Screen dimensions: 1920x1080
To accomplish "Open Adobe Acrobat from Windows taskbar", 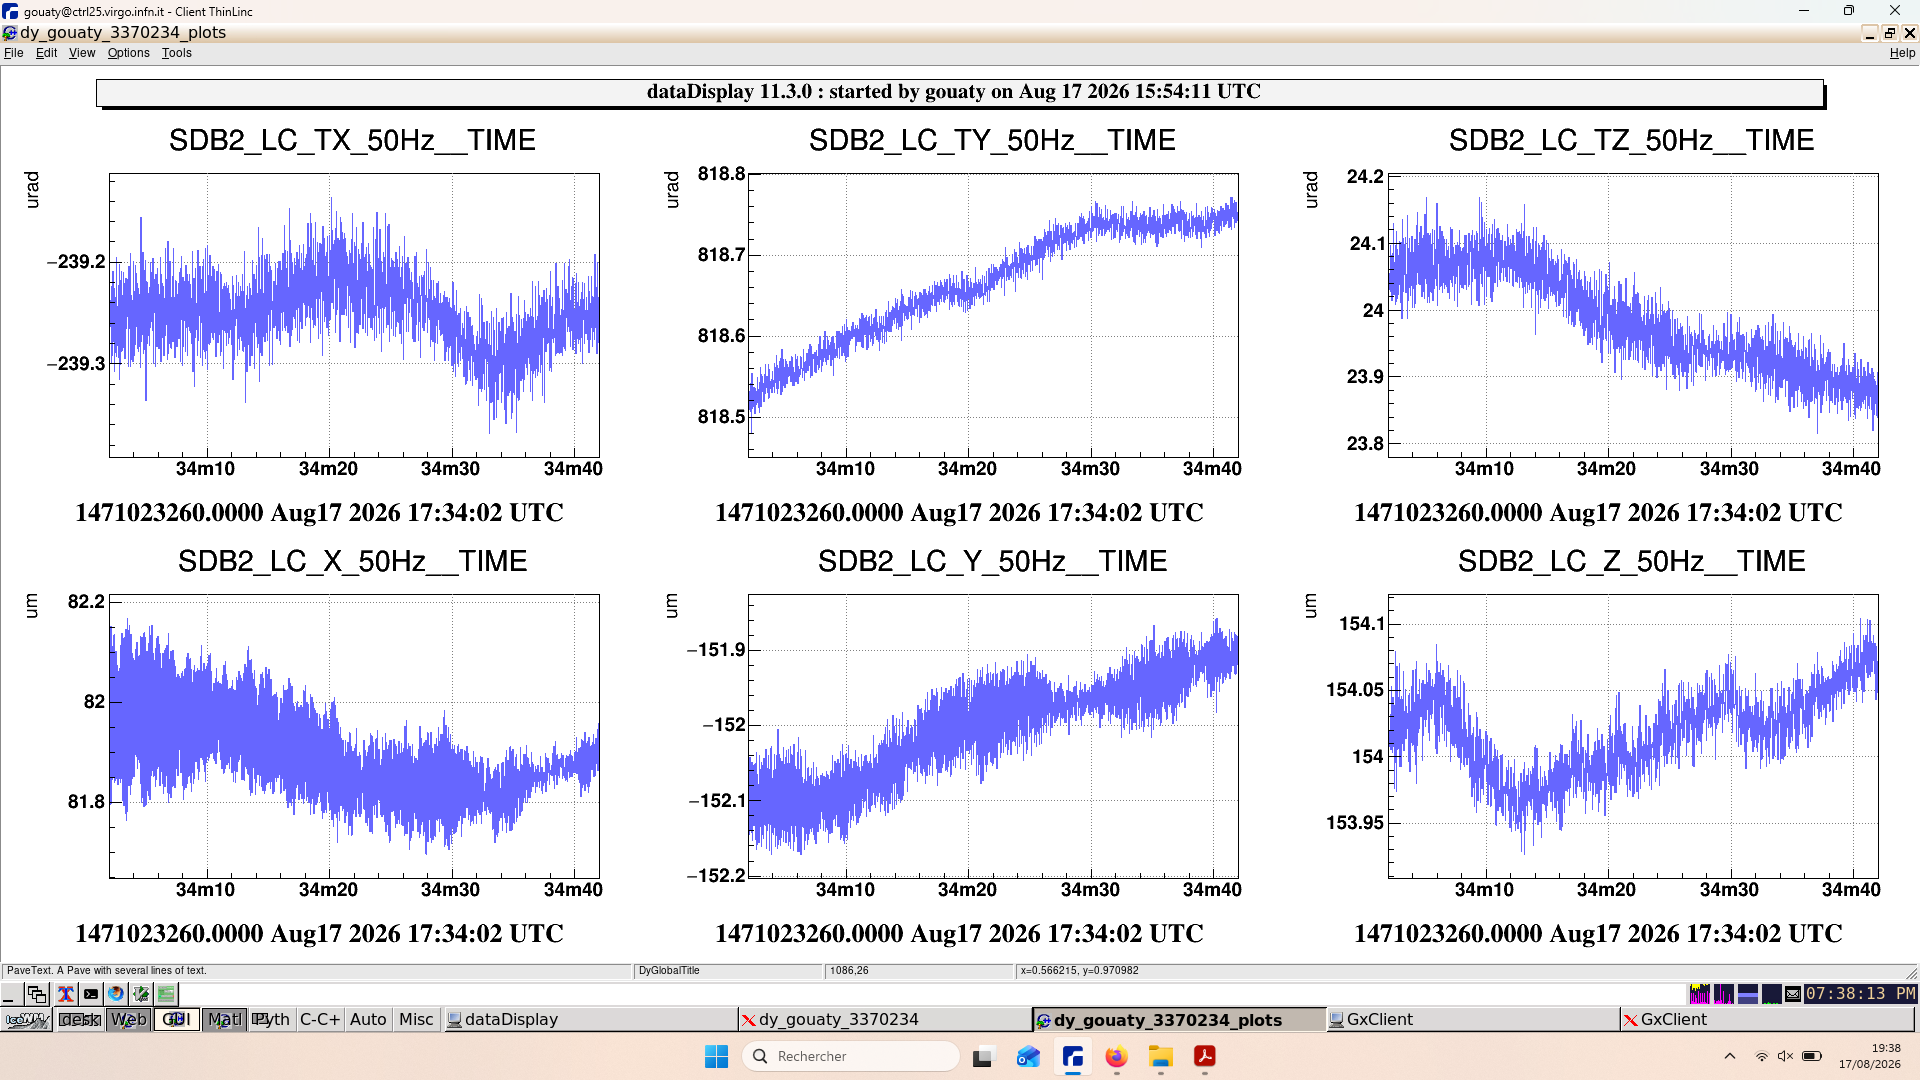I will [x=1205, y=1057].
